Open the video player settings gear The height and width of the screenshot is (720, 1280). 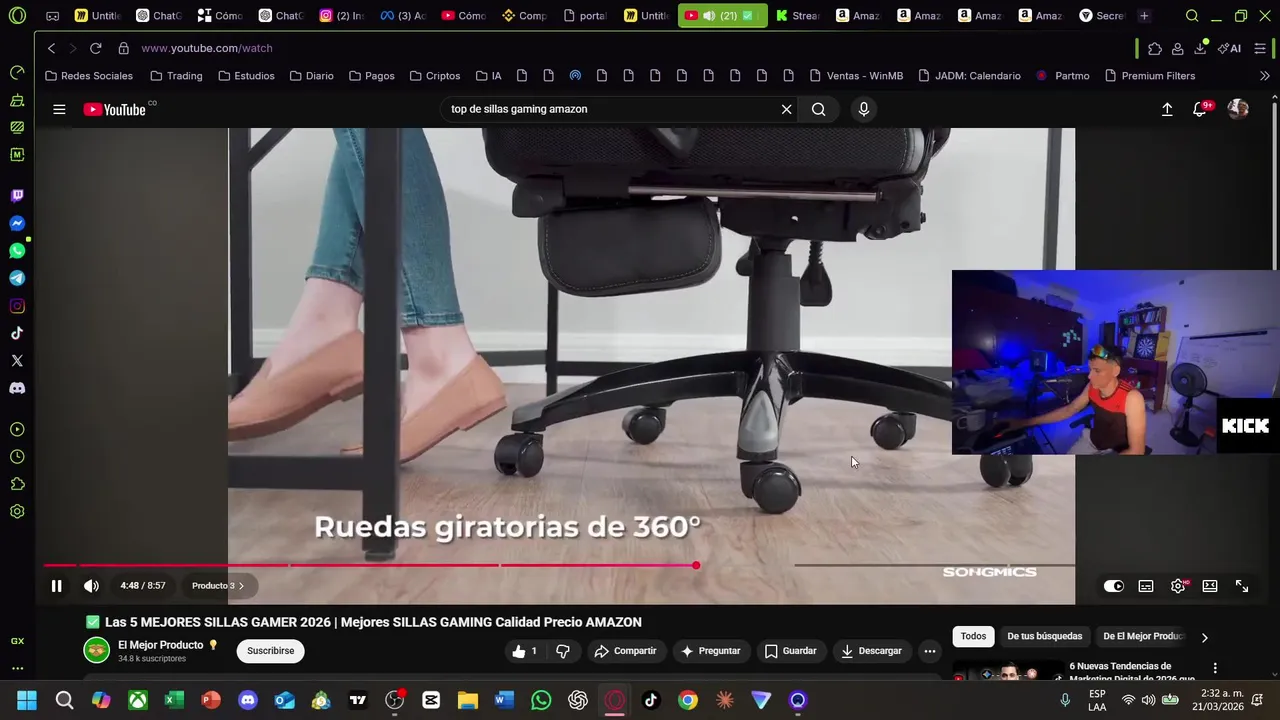(1178, 586)
